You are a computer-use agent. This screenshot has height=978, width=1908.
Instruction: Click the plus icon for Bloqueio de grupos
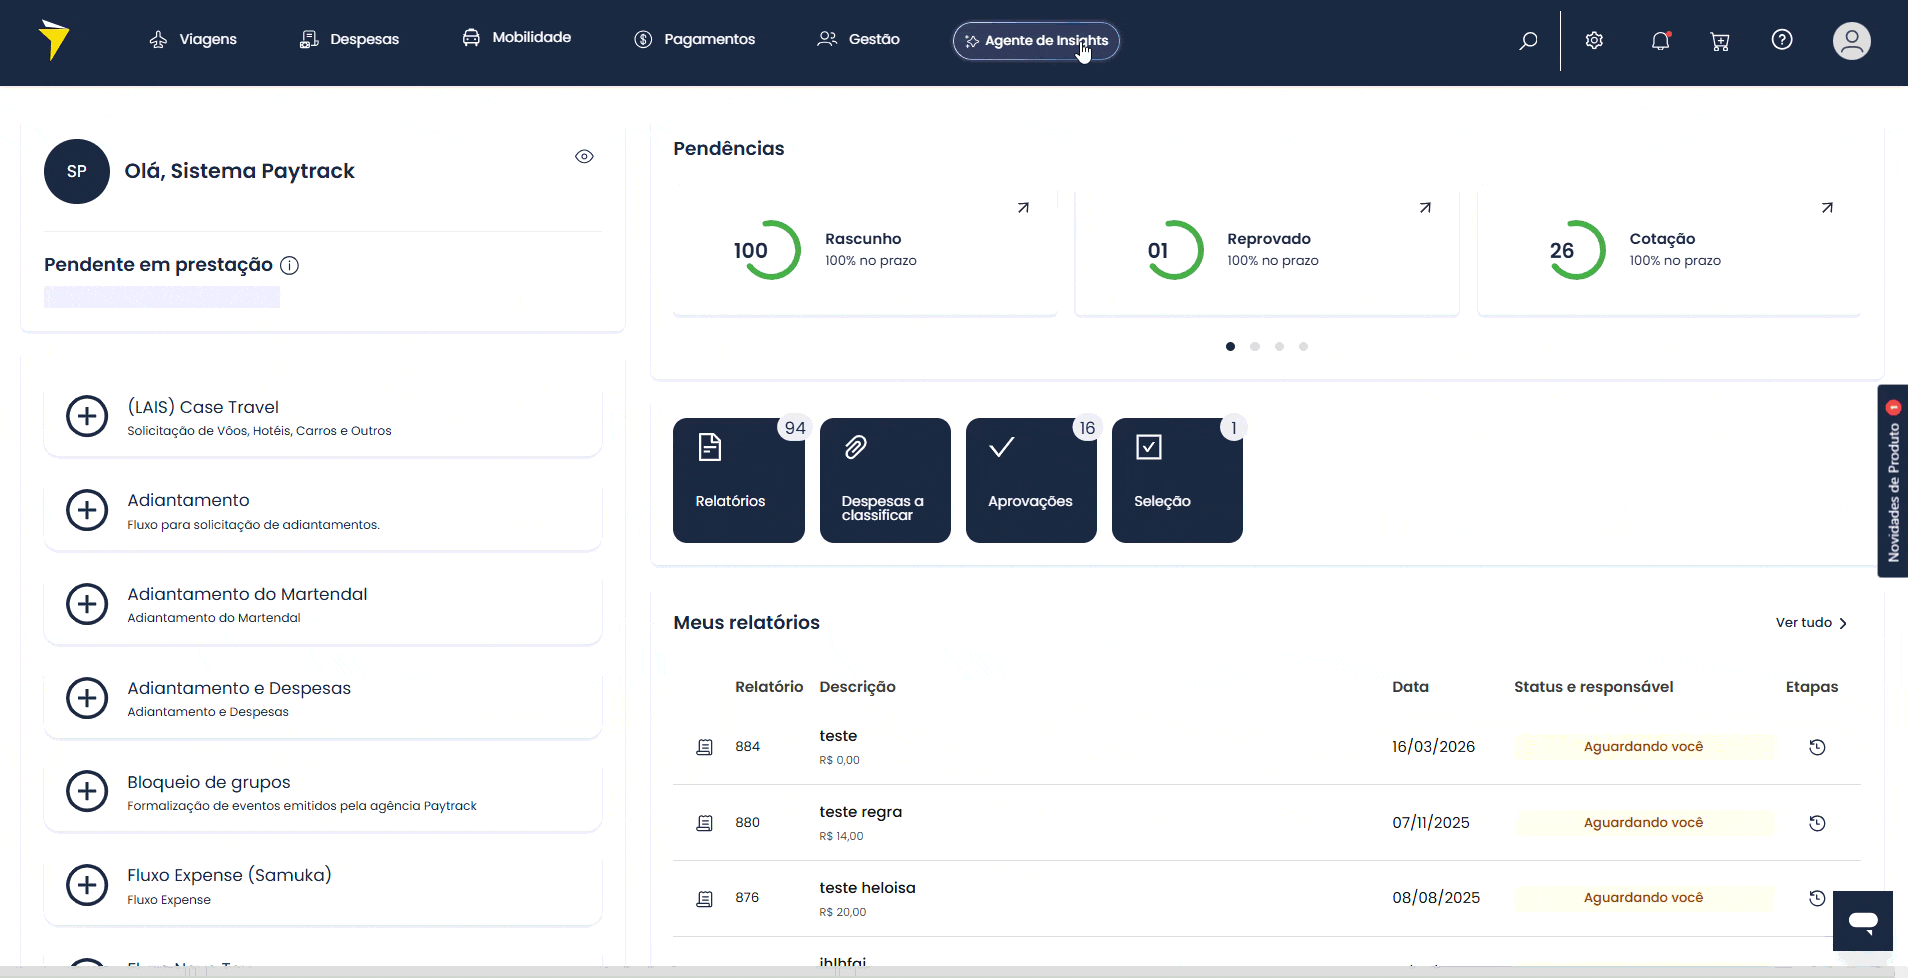click(x=87, y=791)
